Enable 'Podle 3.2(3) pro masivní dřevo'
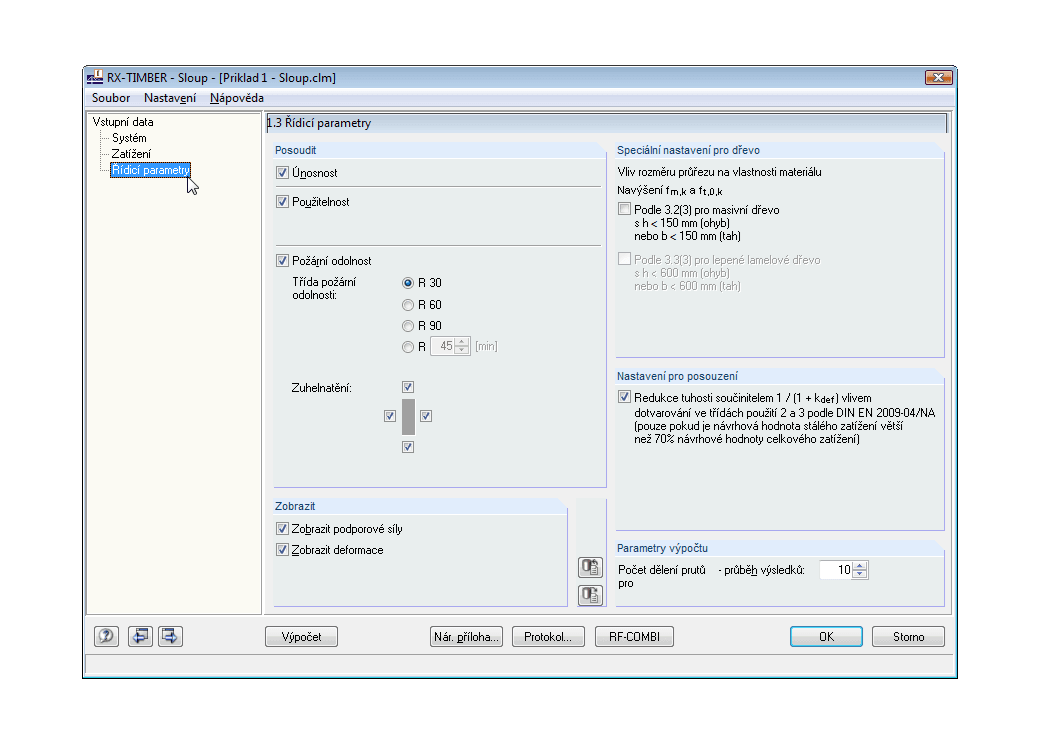This screenshot has height=744, width=1040. click(x=624, y=208)
